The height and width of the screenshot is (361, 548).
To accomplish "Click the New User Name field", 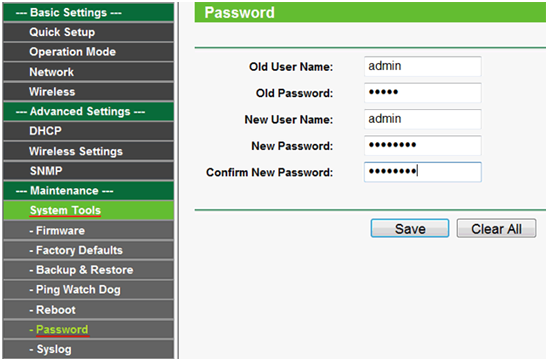I will click(423, 119).
